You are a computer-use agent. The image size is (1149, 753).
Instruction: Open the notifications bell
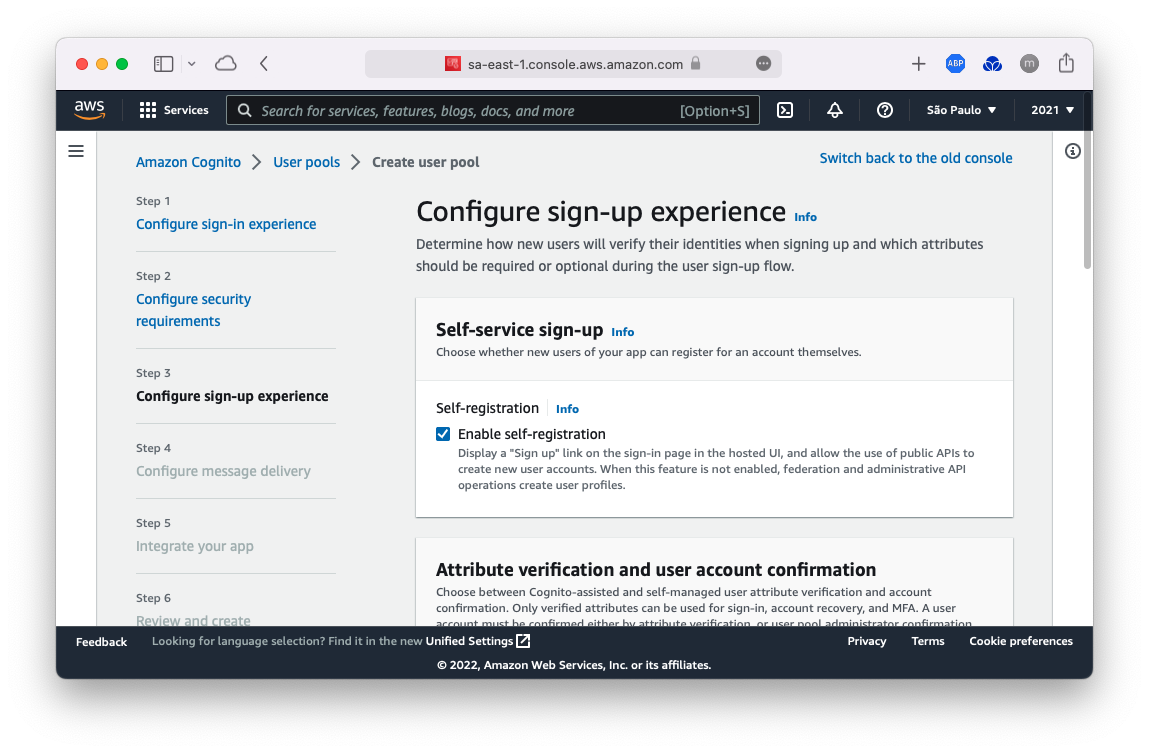[835, 110]
